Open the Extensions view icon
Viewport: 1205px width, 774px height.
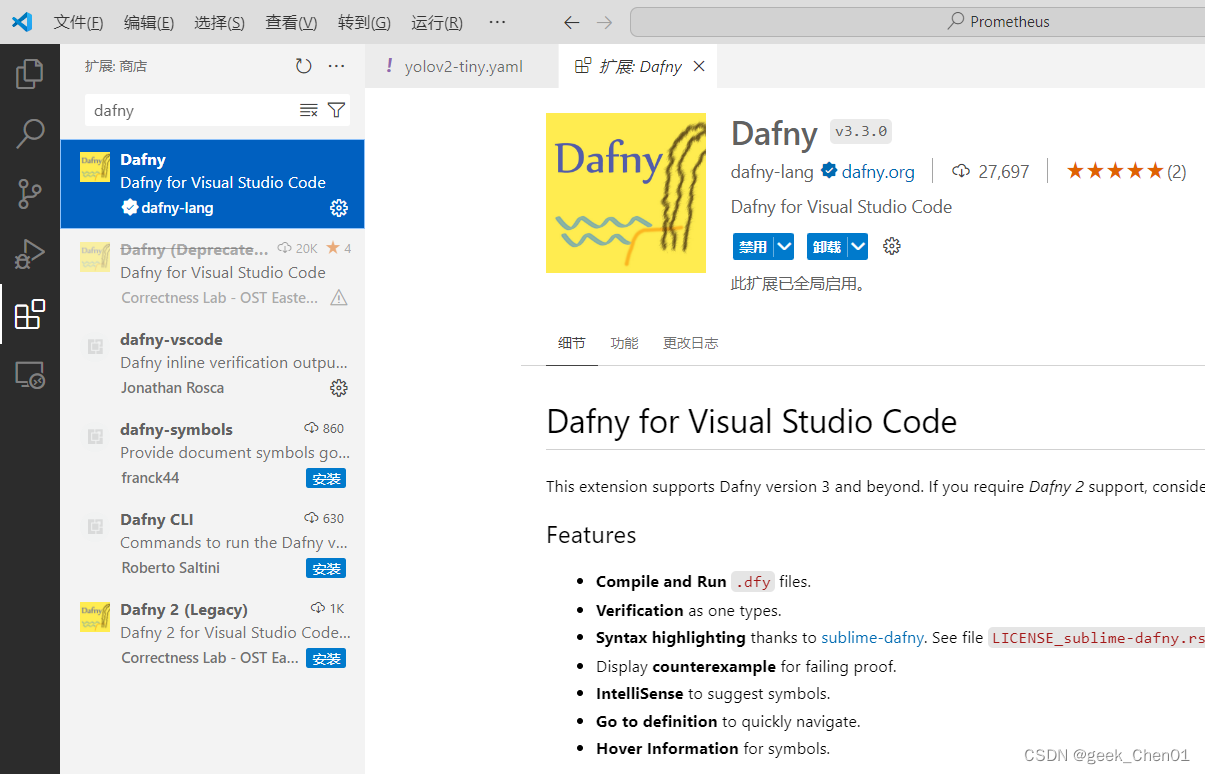(x=30, y=314)
